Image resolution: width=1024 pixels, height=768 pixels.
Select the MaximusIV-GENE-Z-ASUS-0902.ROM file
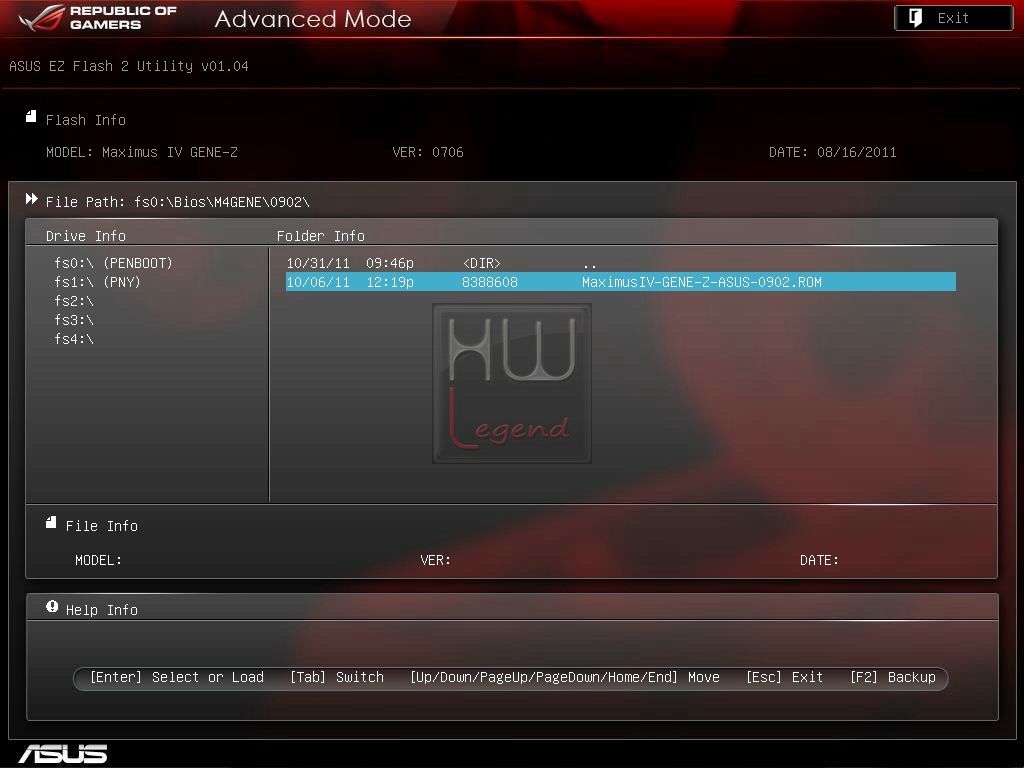pos(620,282)
